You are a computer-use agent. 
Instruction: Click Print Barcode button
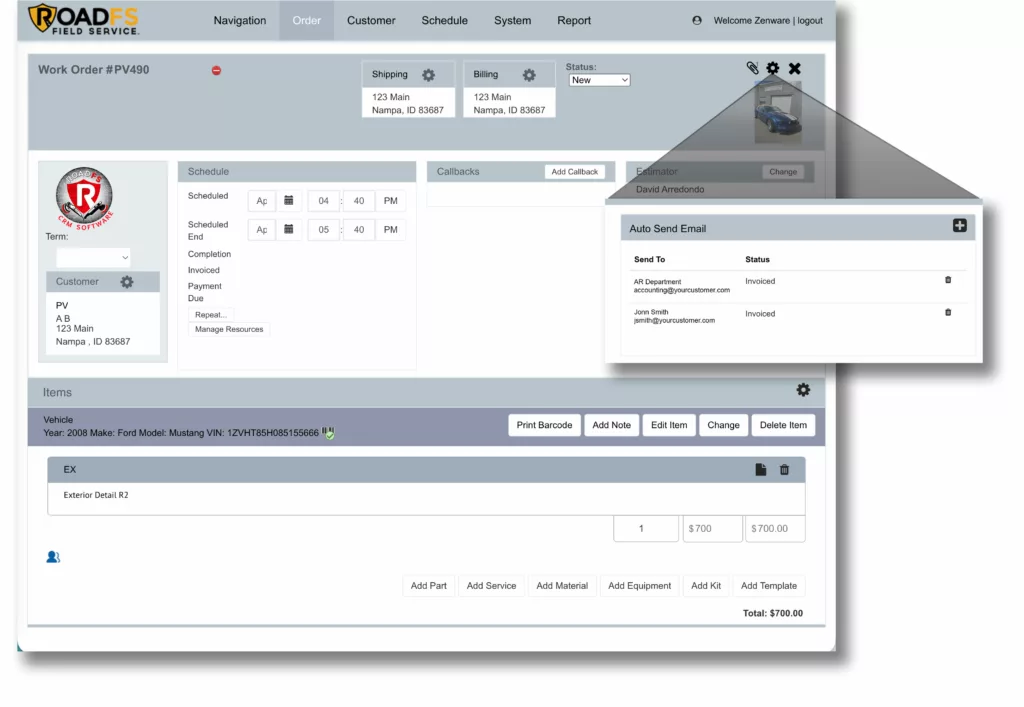(544, 425)
